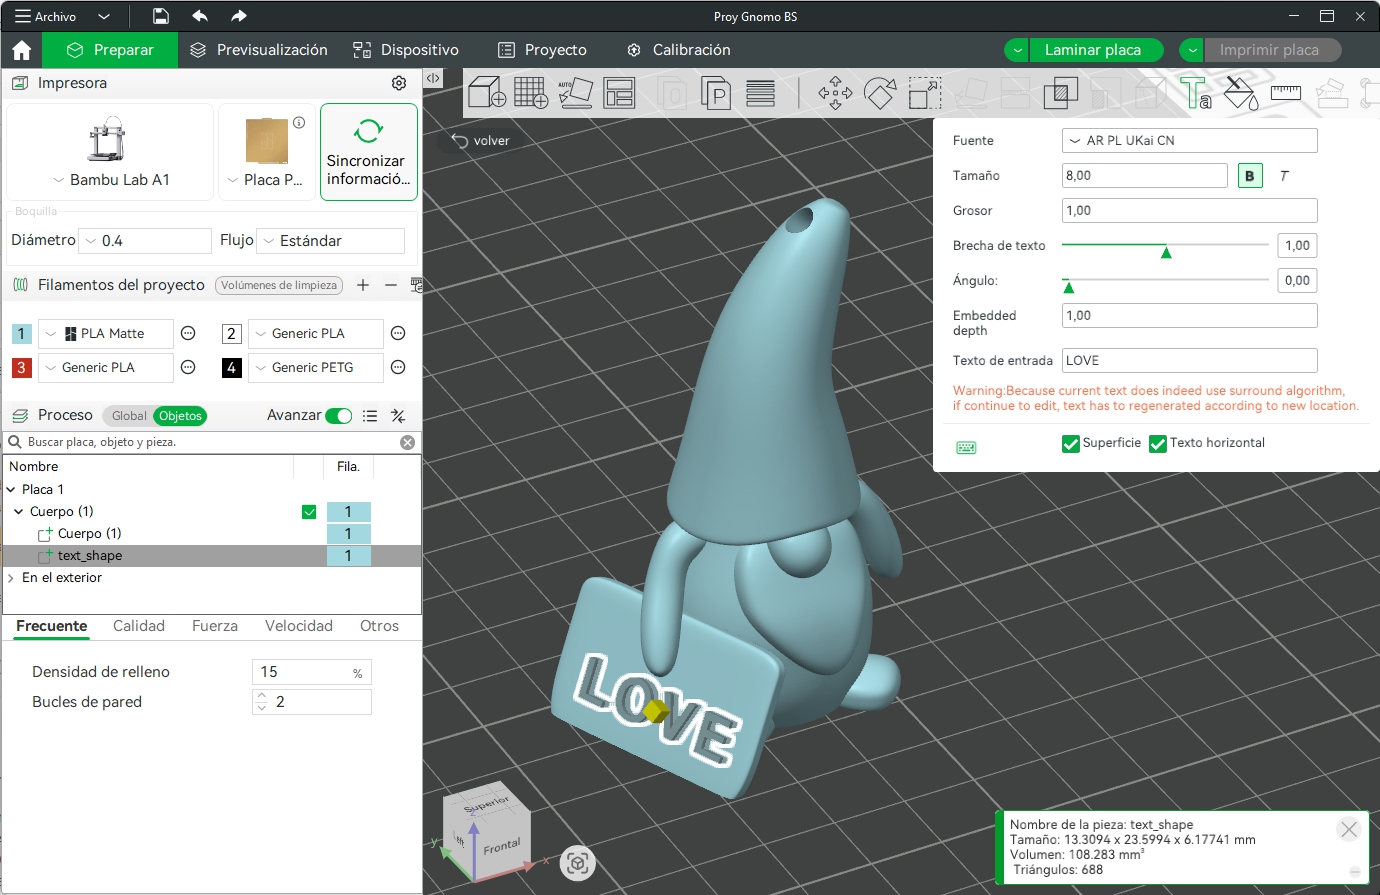Viewport: 1380px width, 895px height.
Task: Switch to the Previsualización tab
Action: tap(259, 50)
